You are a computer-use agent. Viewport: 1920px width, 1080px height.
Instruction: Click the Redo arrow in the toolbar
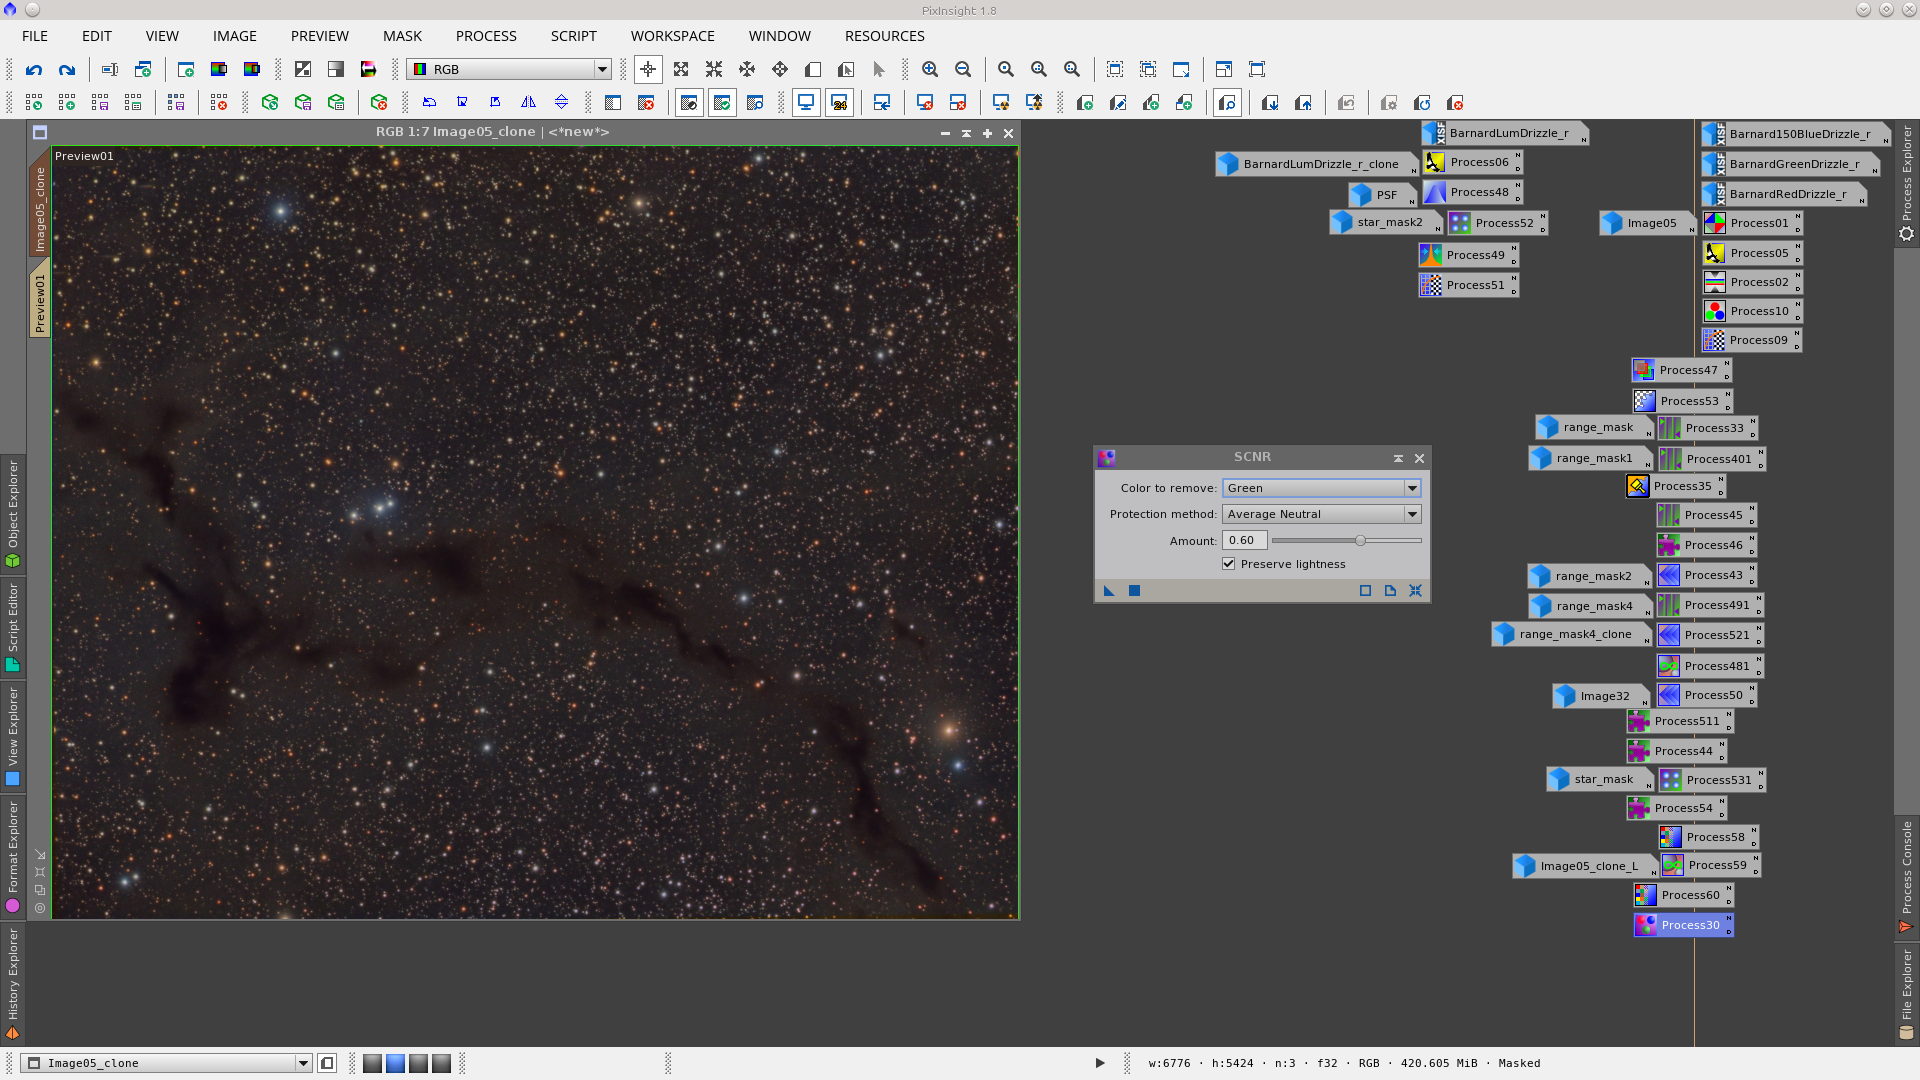tap(67, 70)
